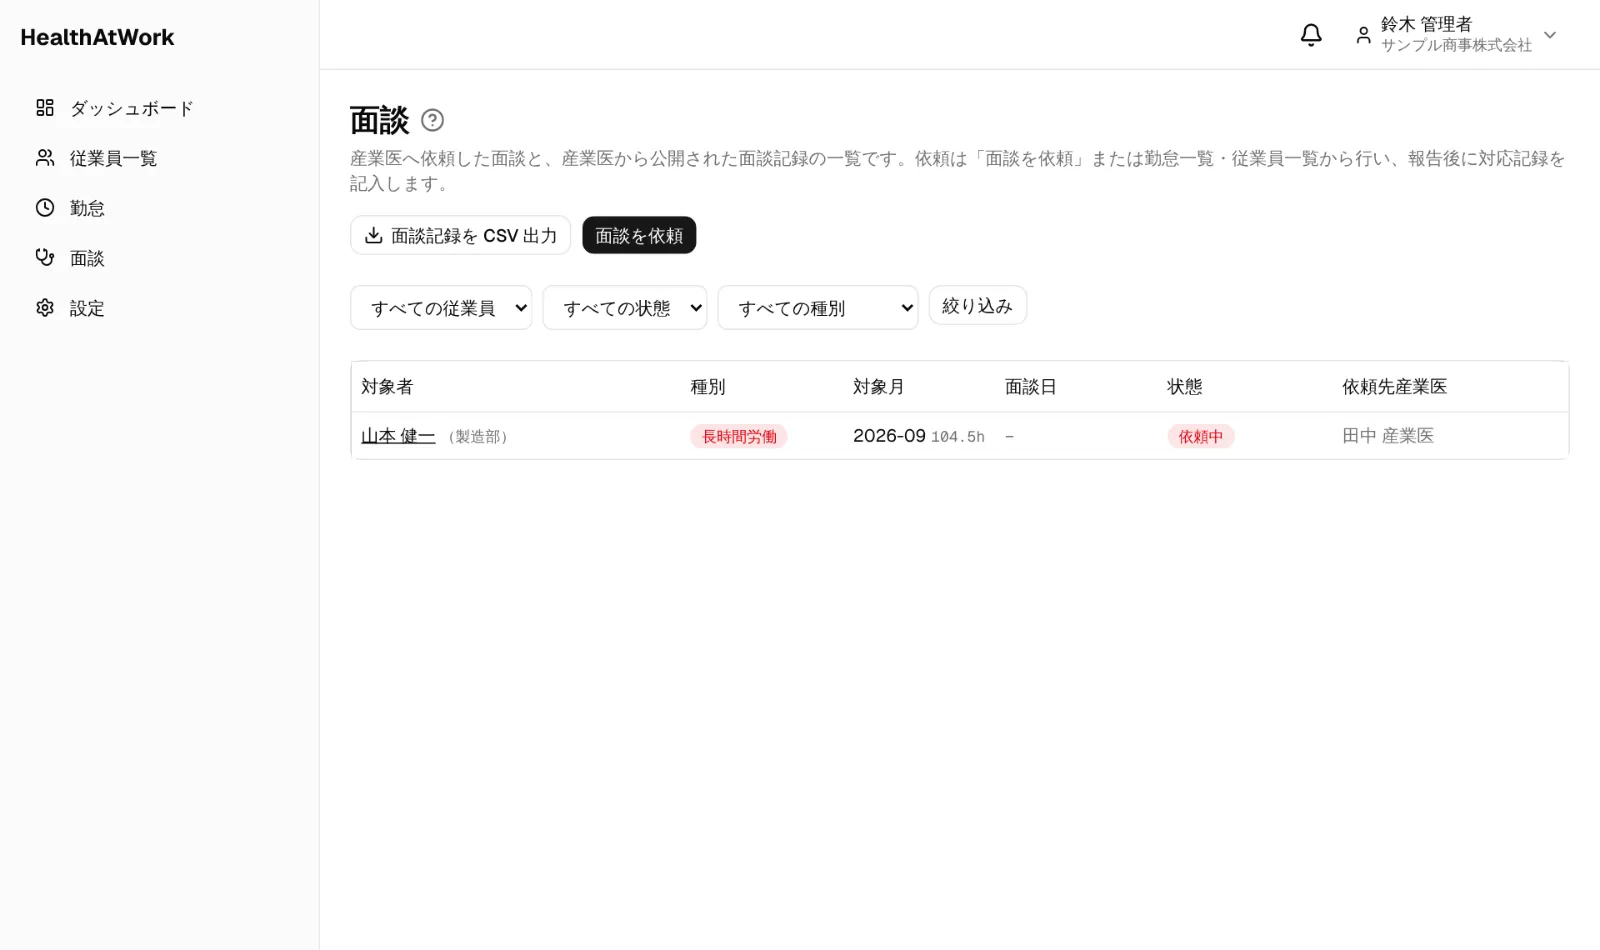Go to ダッシュボード in the sidebar
Image resolution: width=1600 pixels, height=950 pixels.
[131, 108]
